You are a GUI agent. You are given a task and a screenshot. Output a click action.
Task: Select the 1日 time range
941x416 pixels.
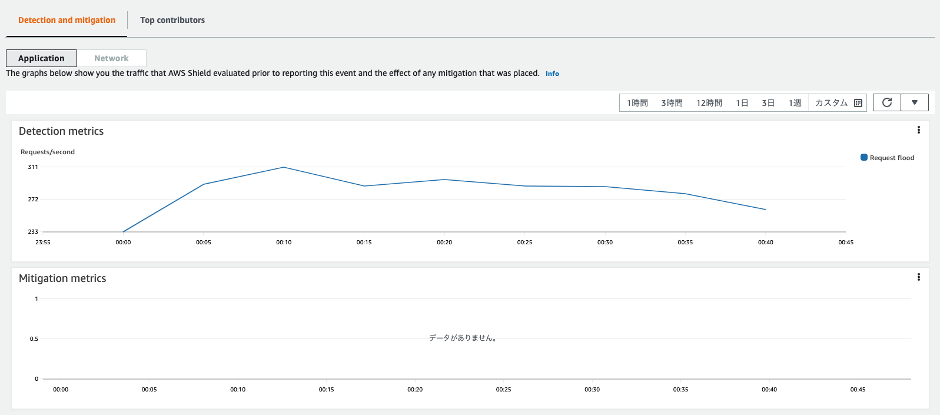(743, 103)
